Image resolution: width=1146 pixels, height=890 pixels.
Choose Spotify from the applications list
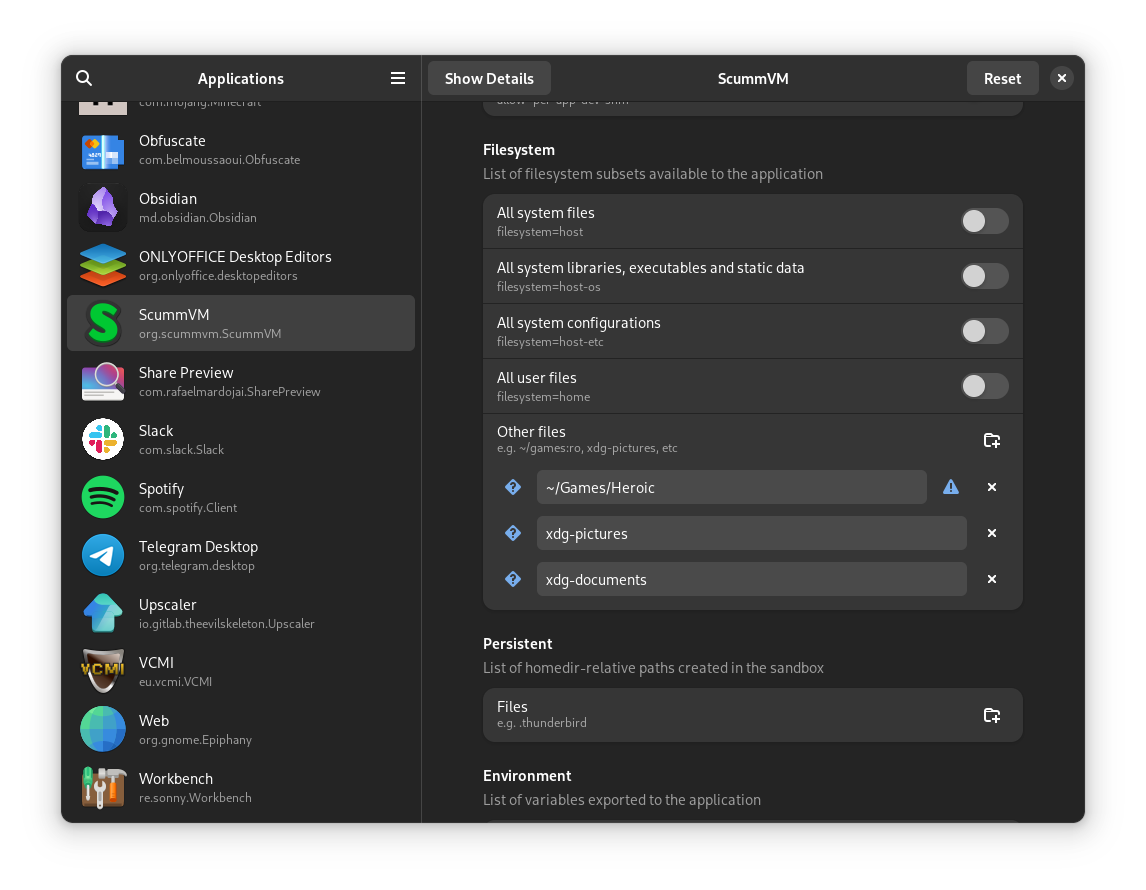(x=240, y=498)
